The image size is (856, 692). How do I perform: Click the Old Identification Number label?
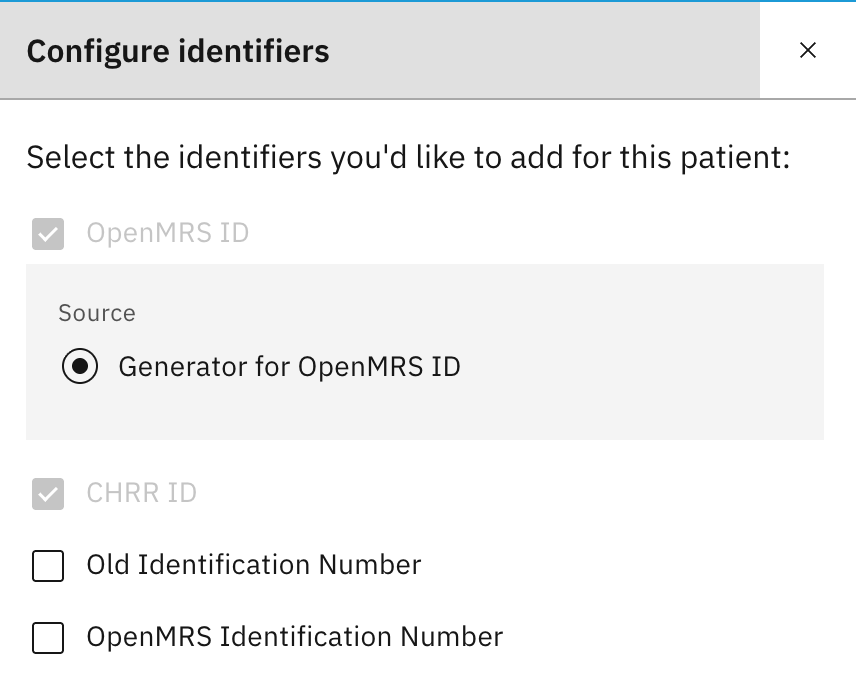coord(254,566)
